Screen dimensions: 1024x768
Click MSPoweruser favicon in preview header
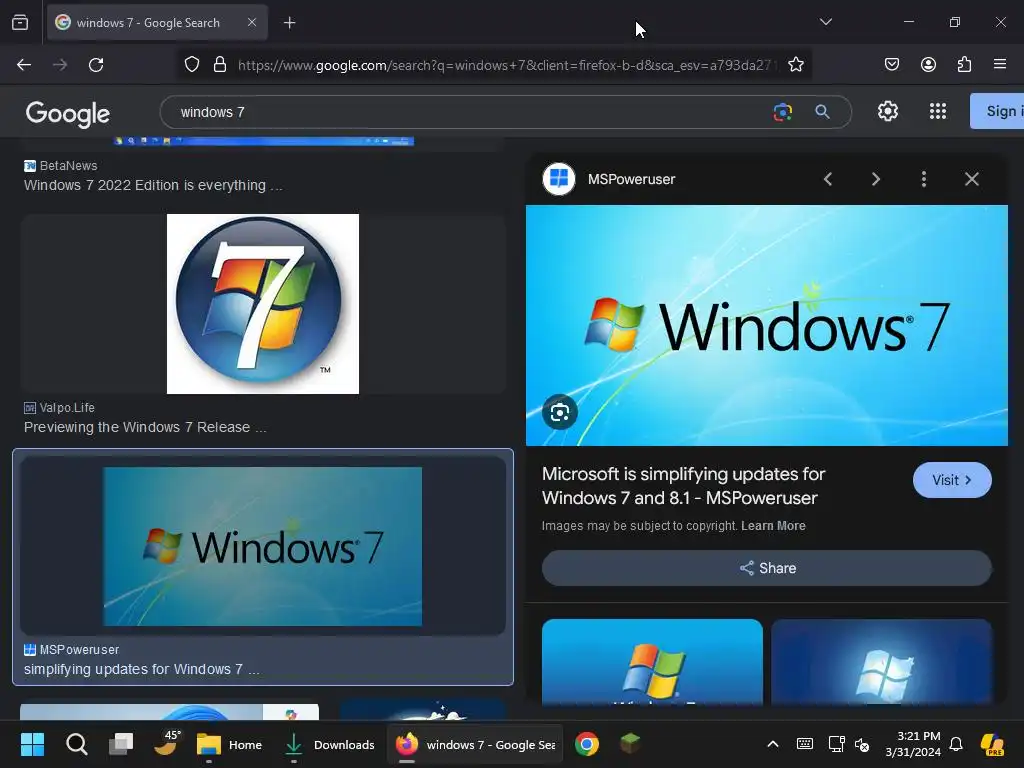click(559, 179)
